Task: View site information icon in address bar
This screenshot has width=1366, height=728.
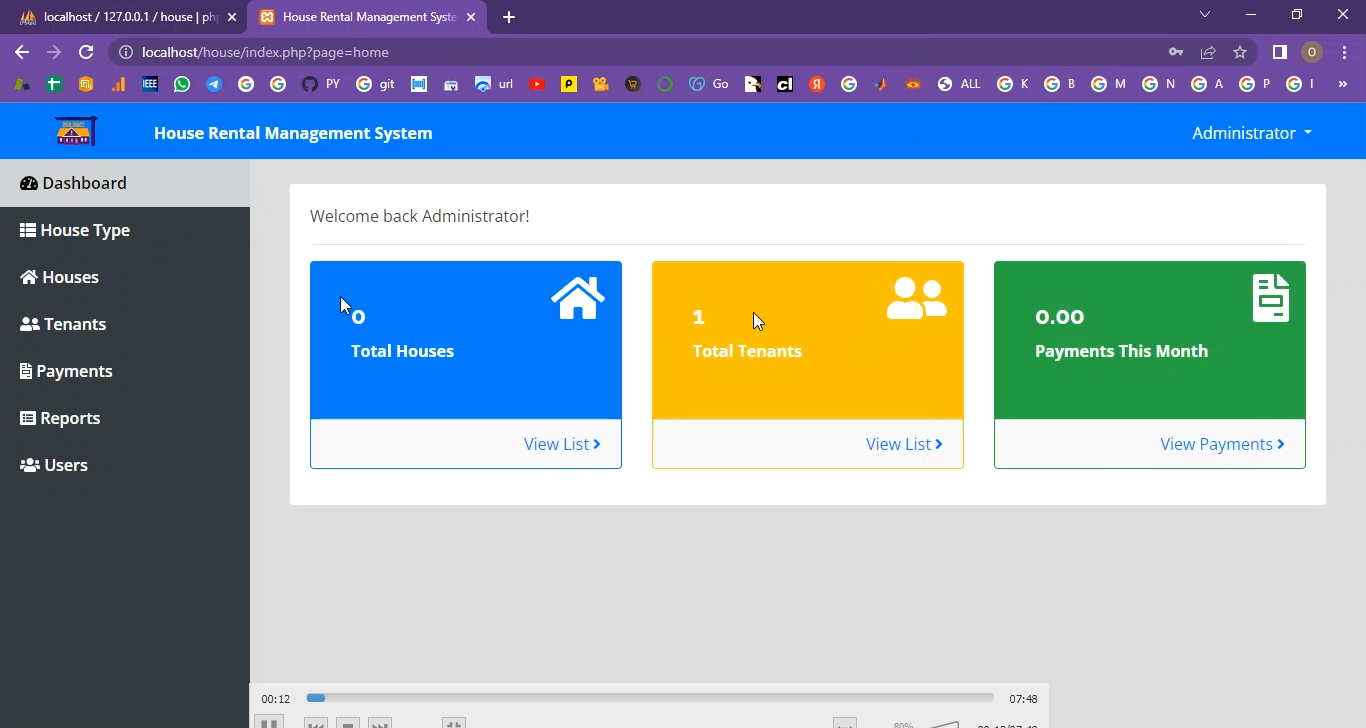Action: [x=125, y=52]
